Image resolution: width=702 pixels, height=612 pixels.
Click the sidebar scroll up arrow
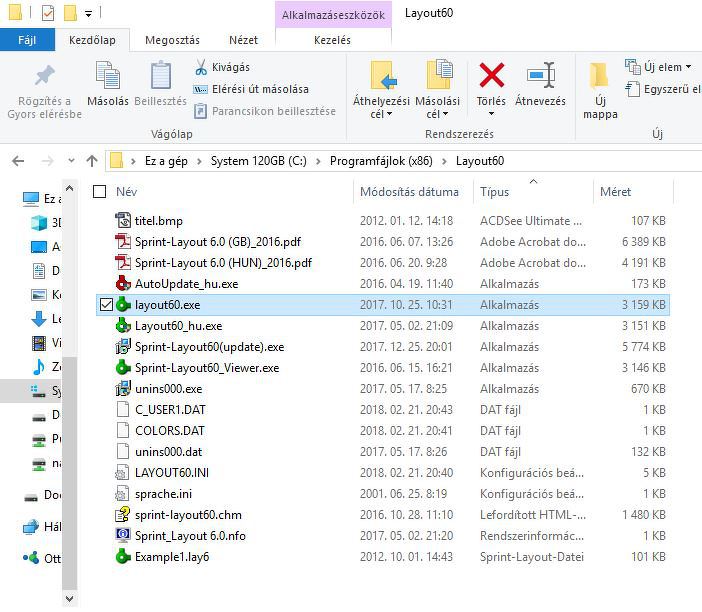coord(69,188)
